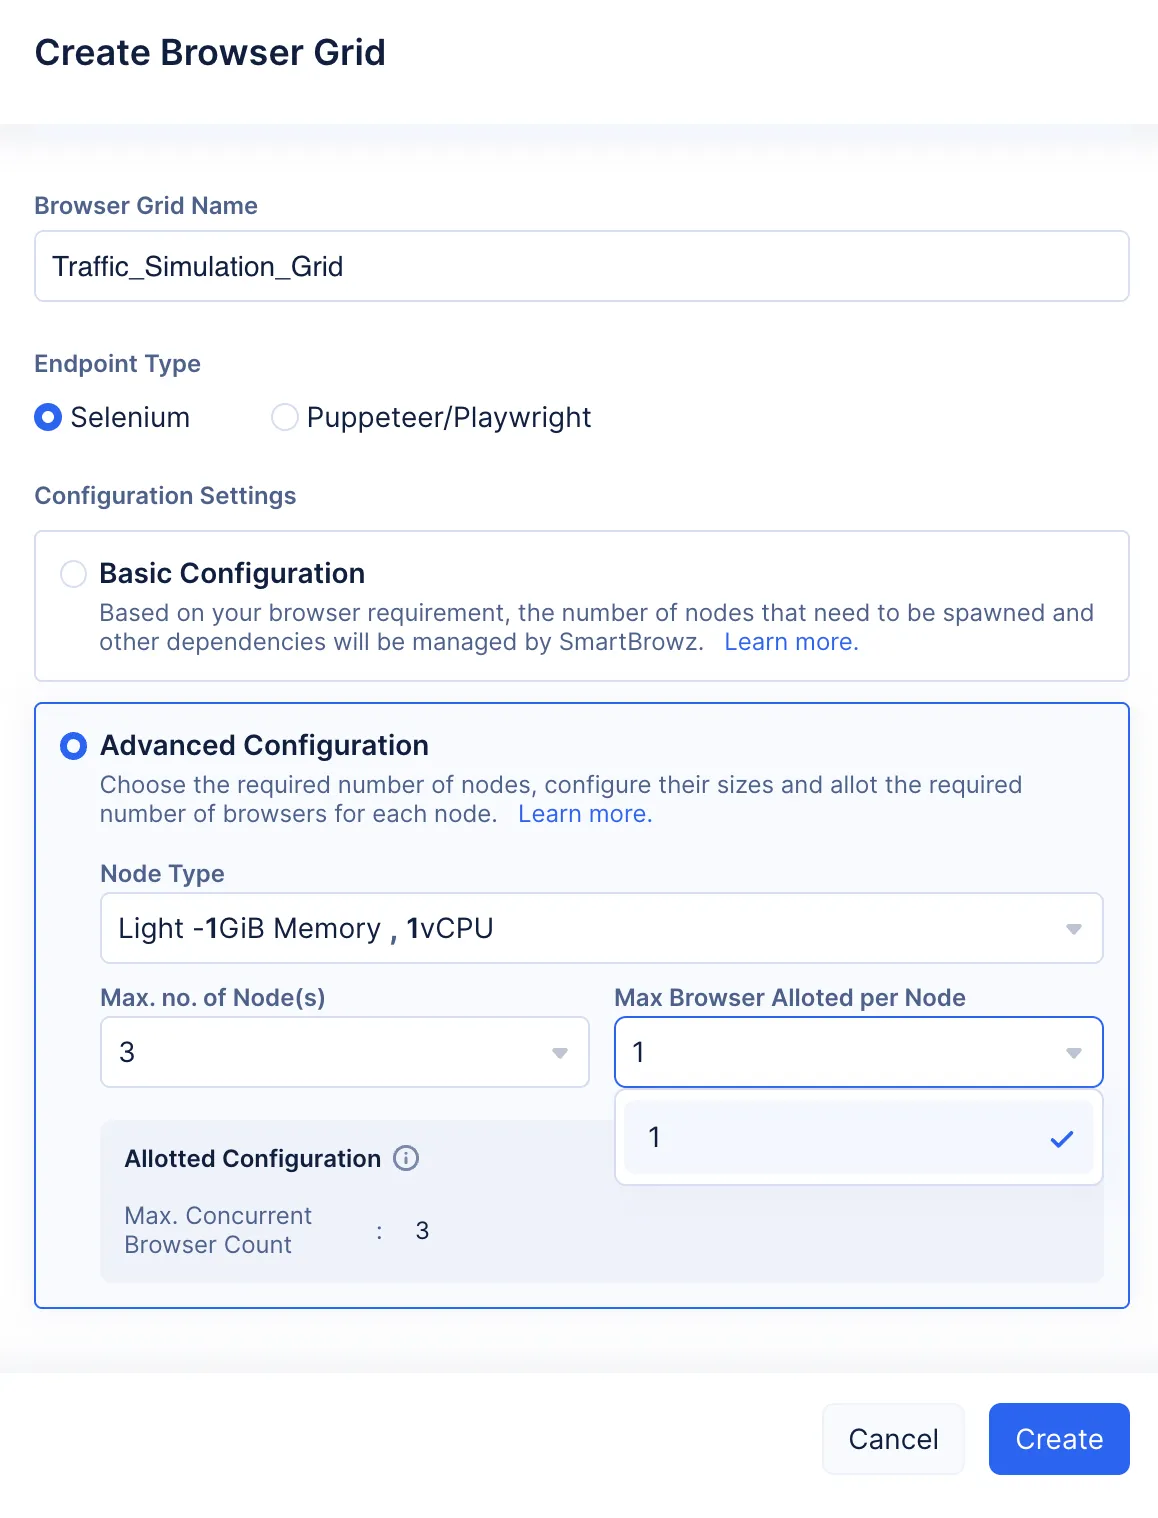Open Learn more link under Advanced Configuration
The image size is (1158, 1518).
click(x=585, y=814)
